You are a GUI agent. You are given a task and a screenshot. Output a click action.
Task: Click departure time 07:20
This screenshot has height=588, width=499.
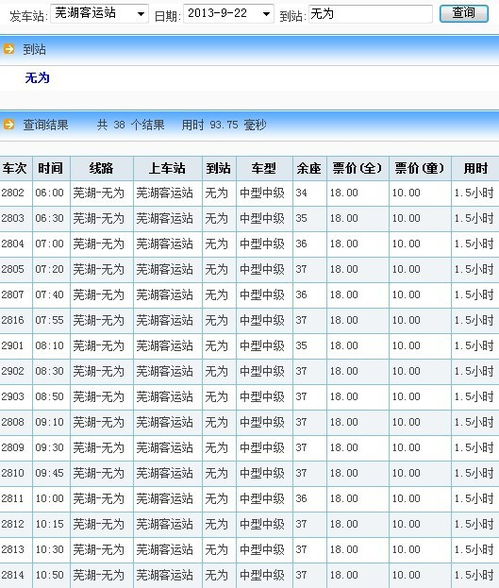49,269
